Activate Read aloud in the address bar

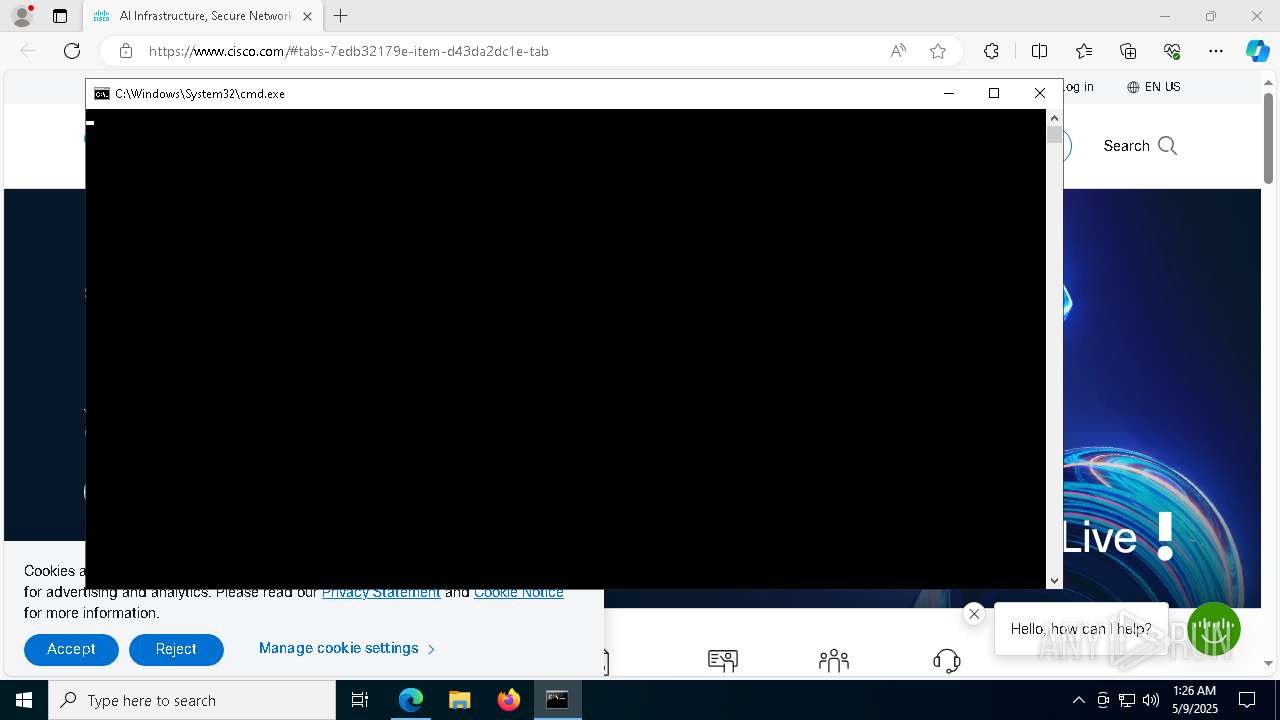click(898, 51)
